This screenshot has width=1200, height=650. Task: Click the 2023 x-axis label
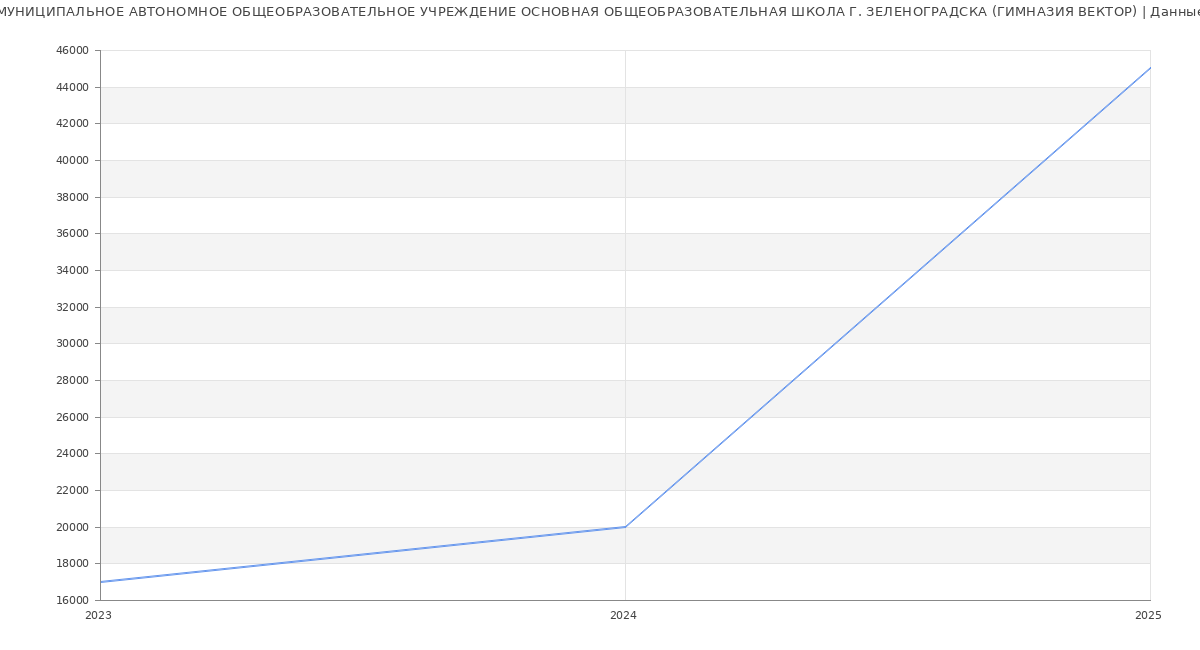(x=98, y=616)
